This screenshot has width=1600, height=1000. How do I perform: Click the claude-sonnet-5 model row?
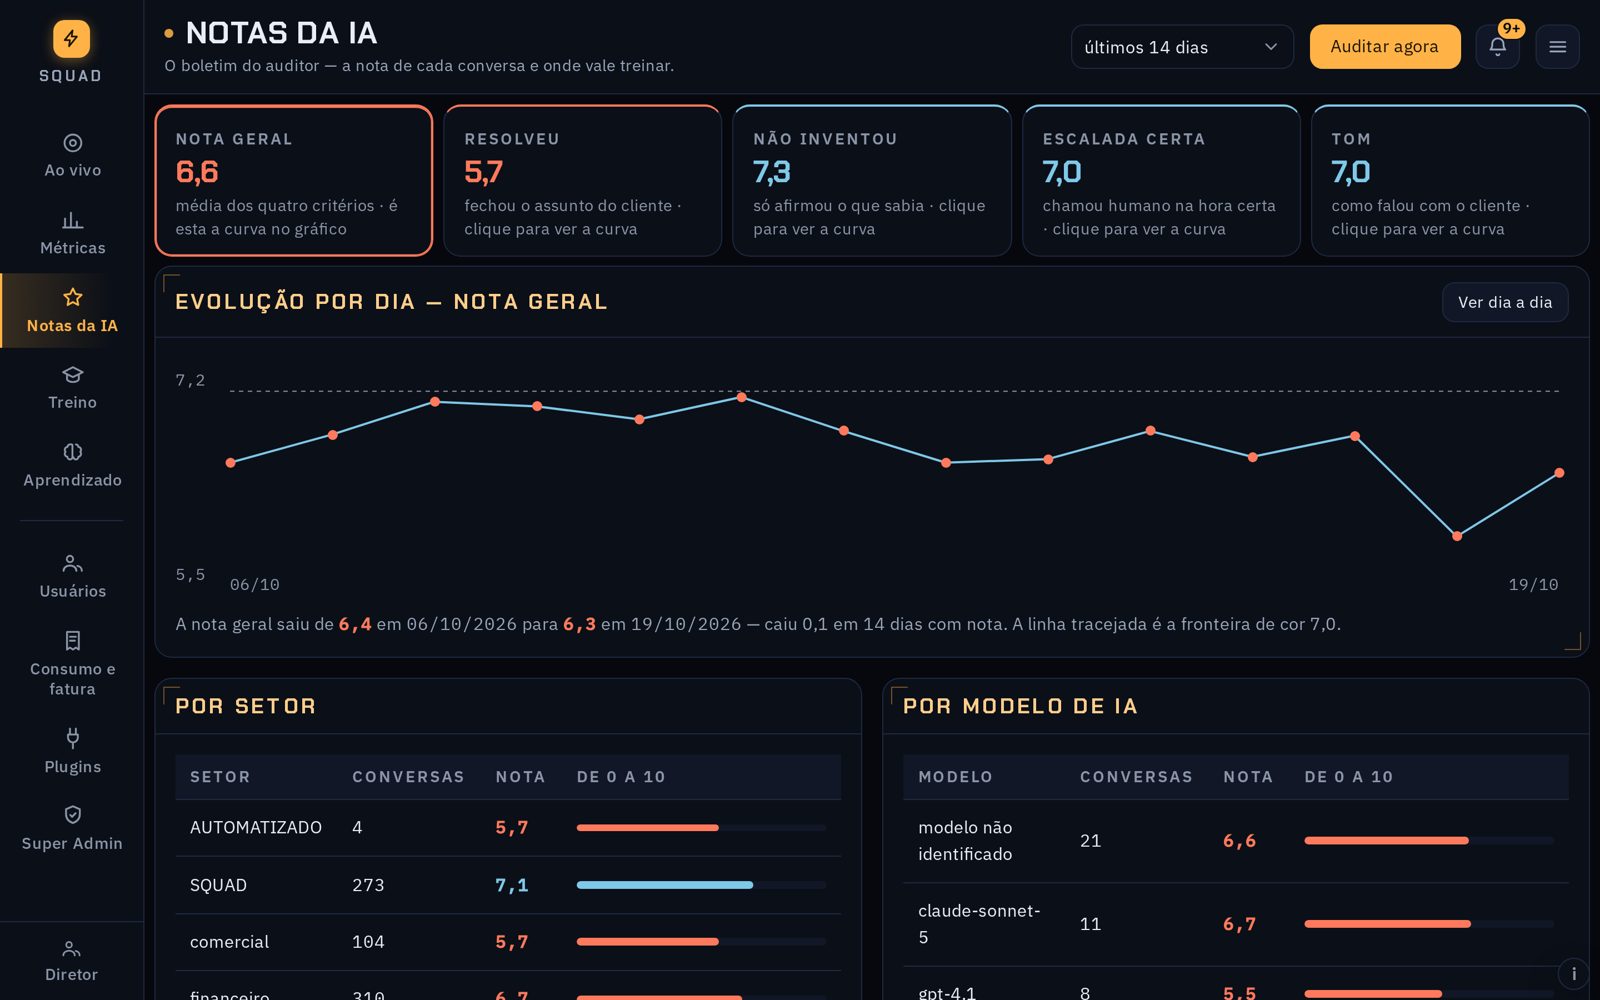point(1236,924)
